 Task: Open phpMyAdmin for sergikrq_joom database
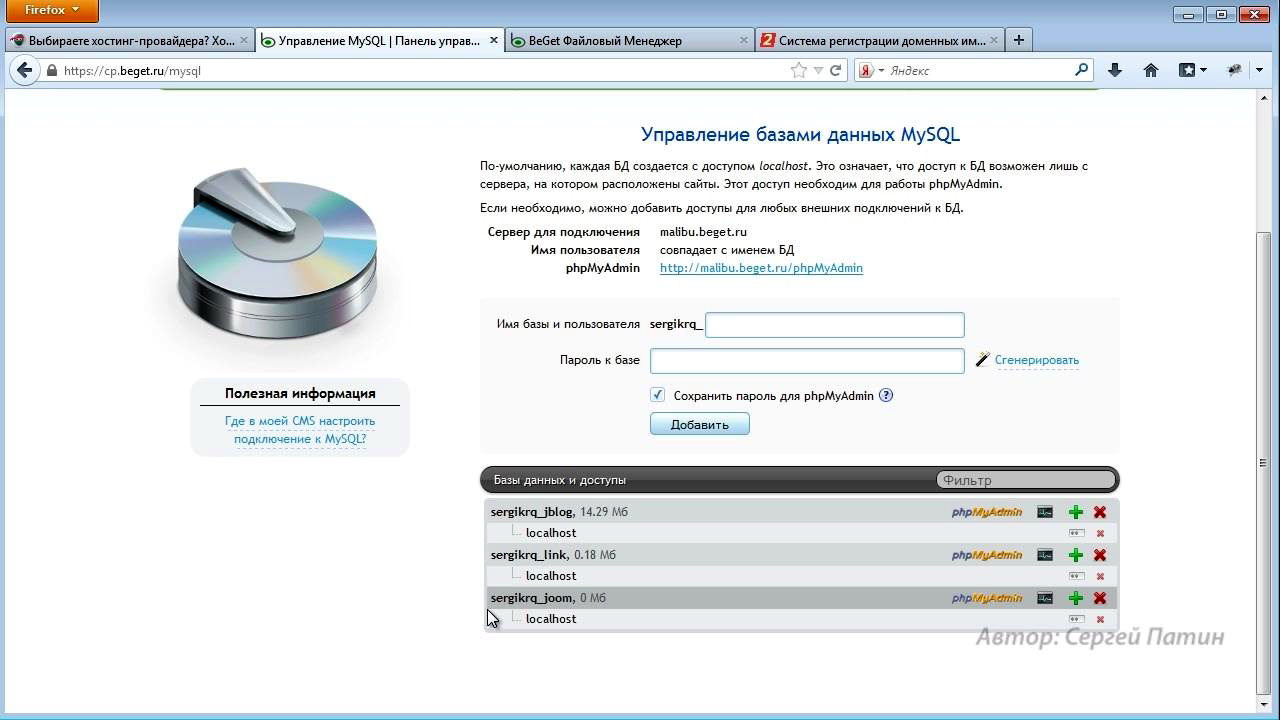coord(986,598)
